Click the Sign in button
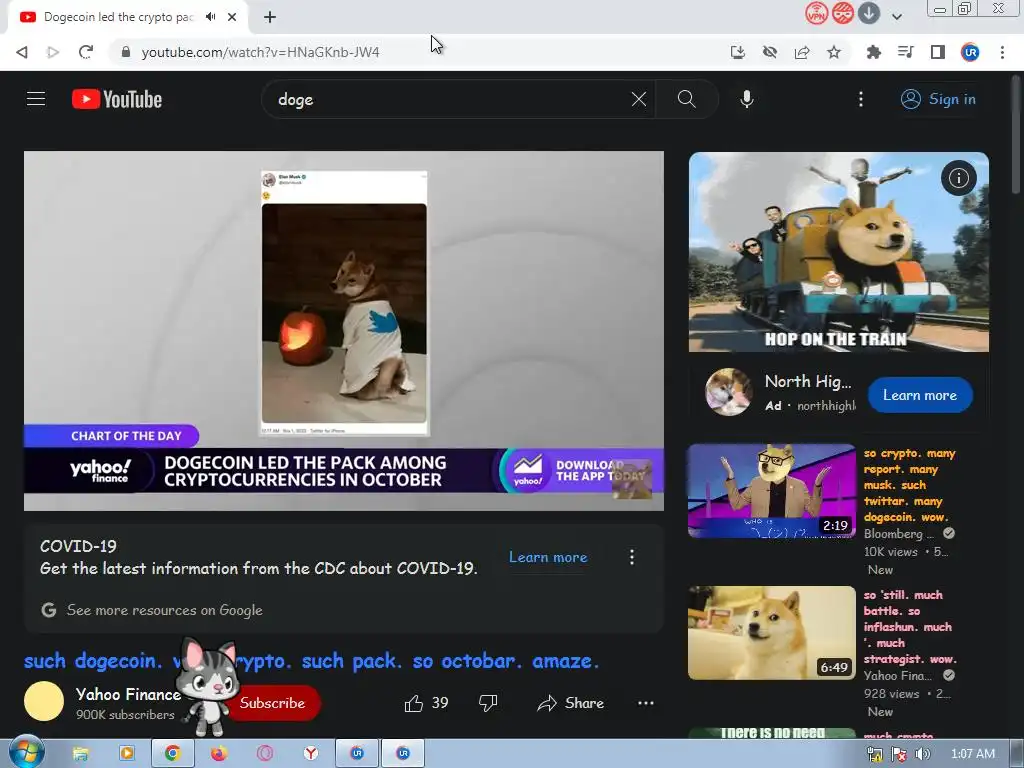The height and width of the screenshot is (768, 1024). click(938, 99)
